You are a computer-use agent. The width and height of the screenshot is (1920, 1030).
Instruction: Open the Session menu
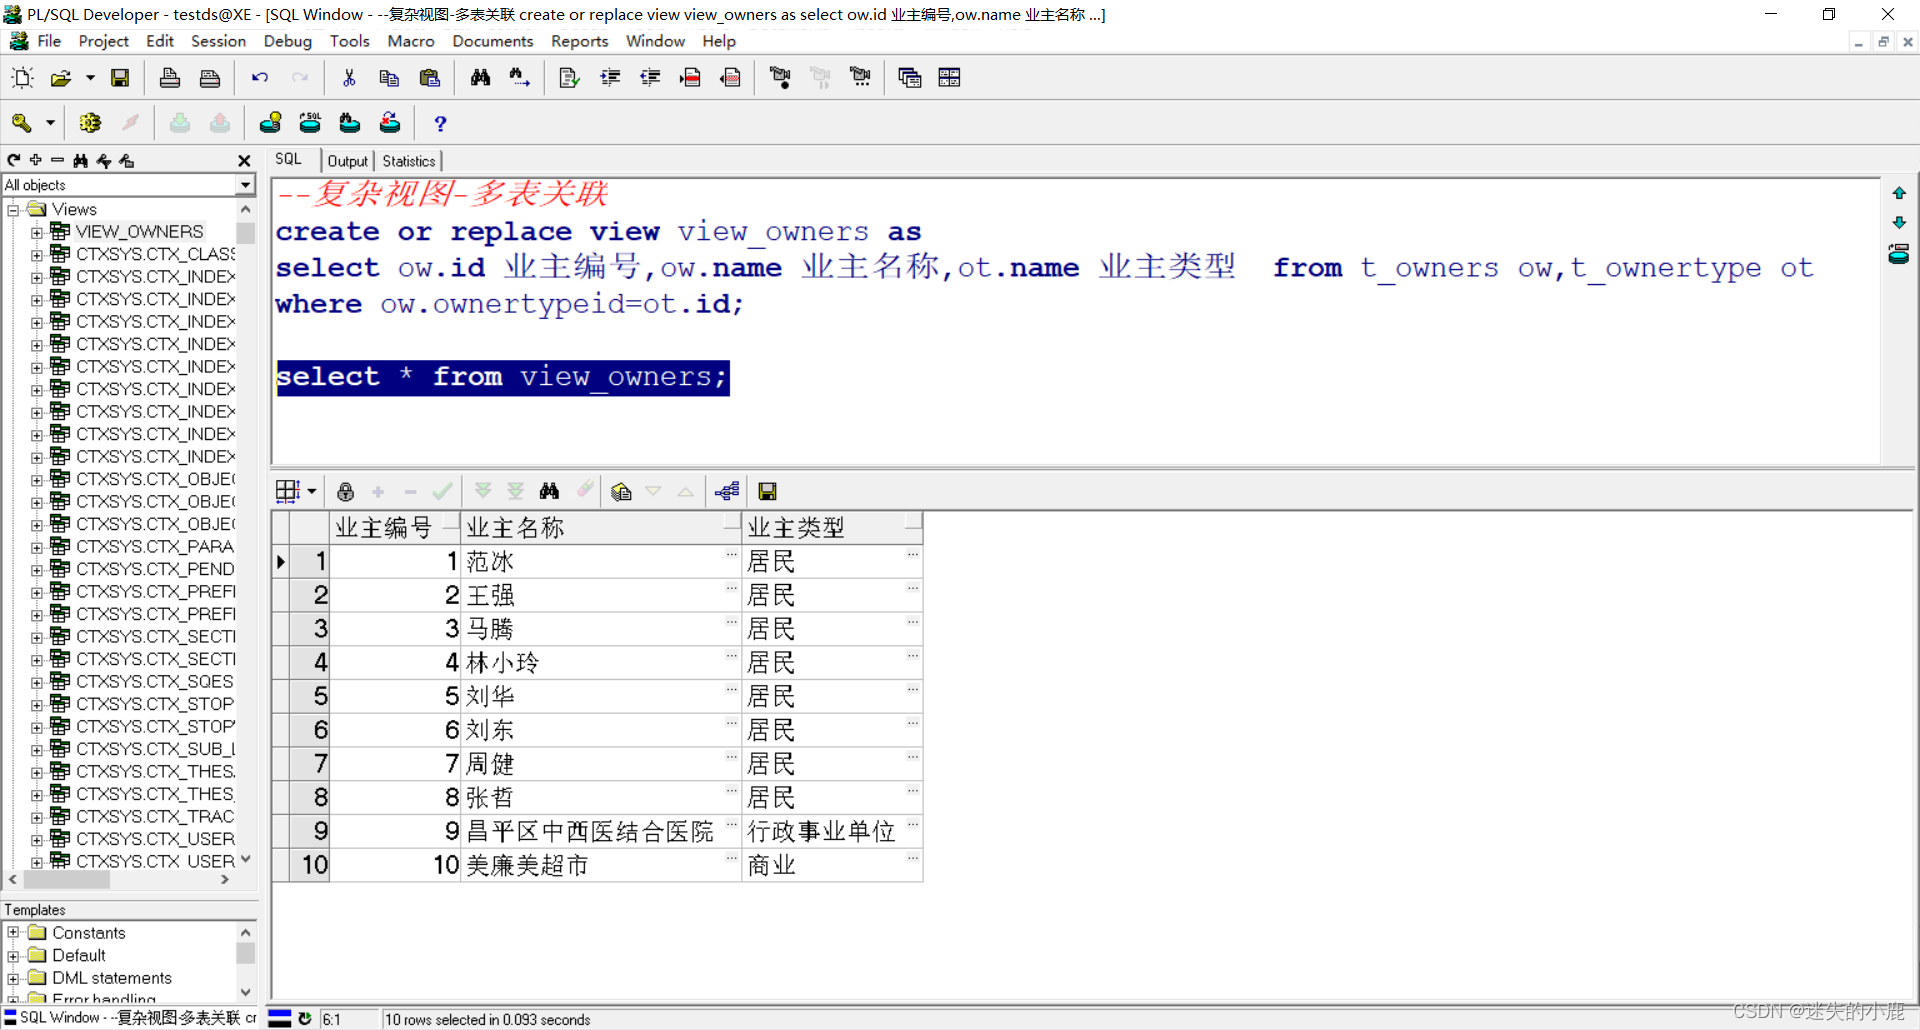(x=218, y=41)
